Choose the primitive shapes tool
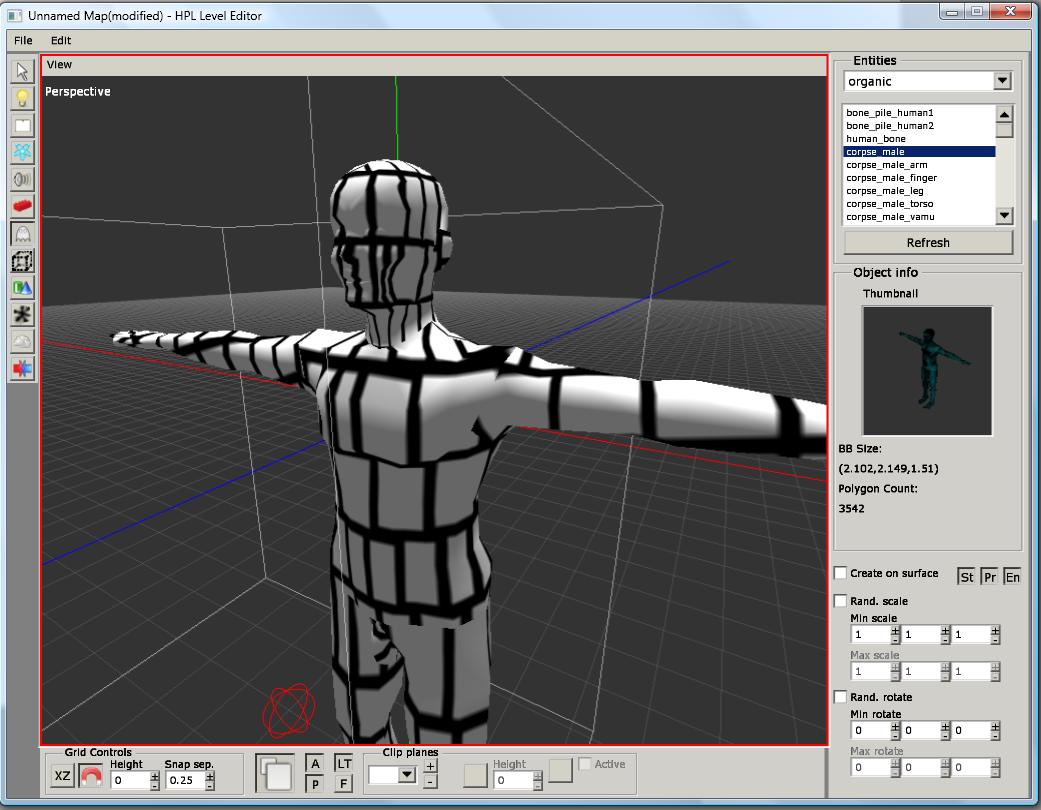The width and height of the screenshot is (1041, 810). [x=22, y=287]
